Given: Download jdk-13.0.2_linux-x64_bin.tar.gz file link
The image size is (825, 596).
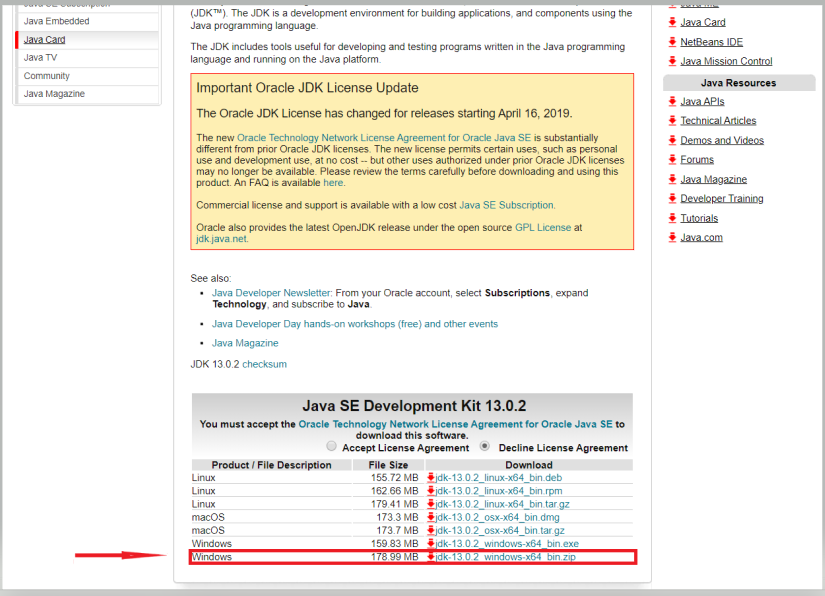Looking at the screenshot, I should pyautogui.click(x=502, y=504).
